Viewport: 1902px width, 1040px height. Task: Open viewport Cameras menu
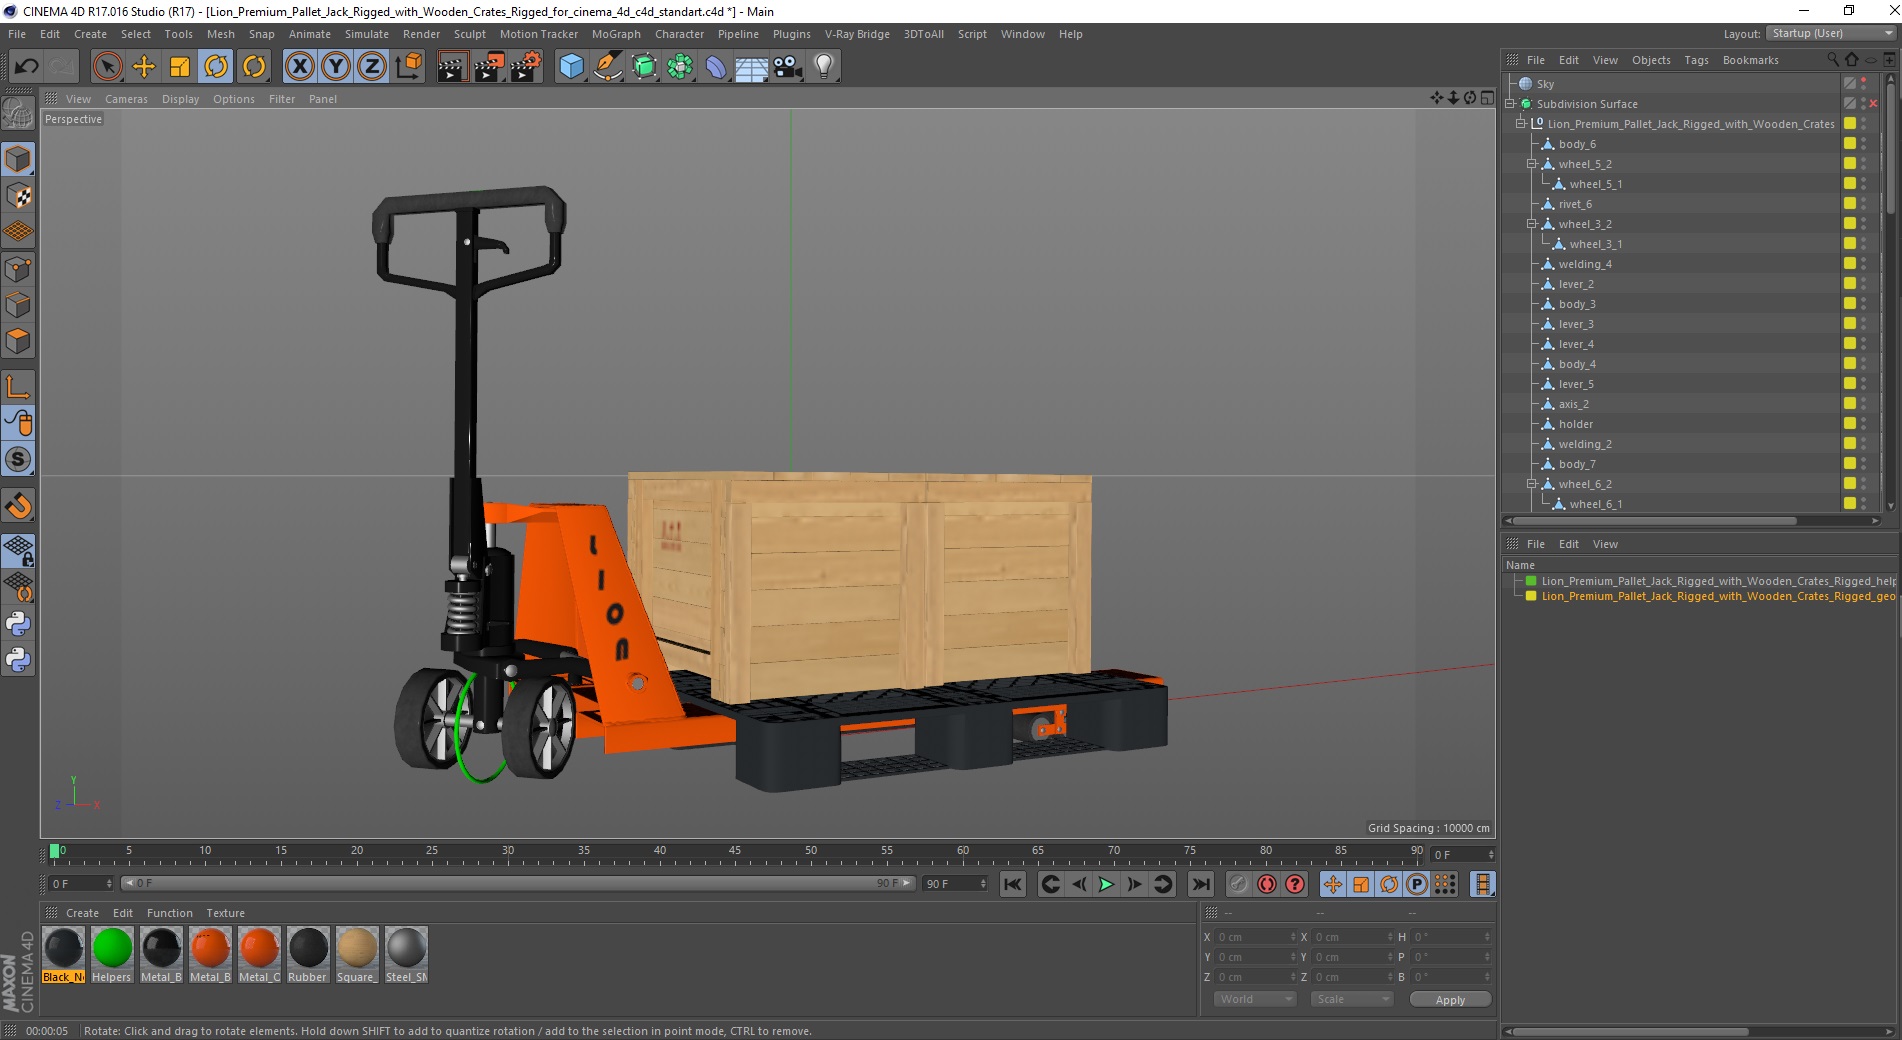[126, 99]
